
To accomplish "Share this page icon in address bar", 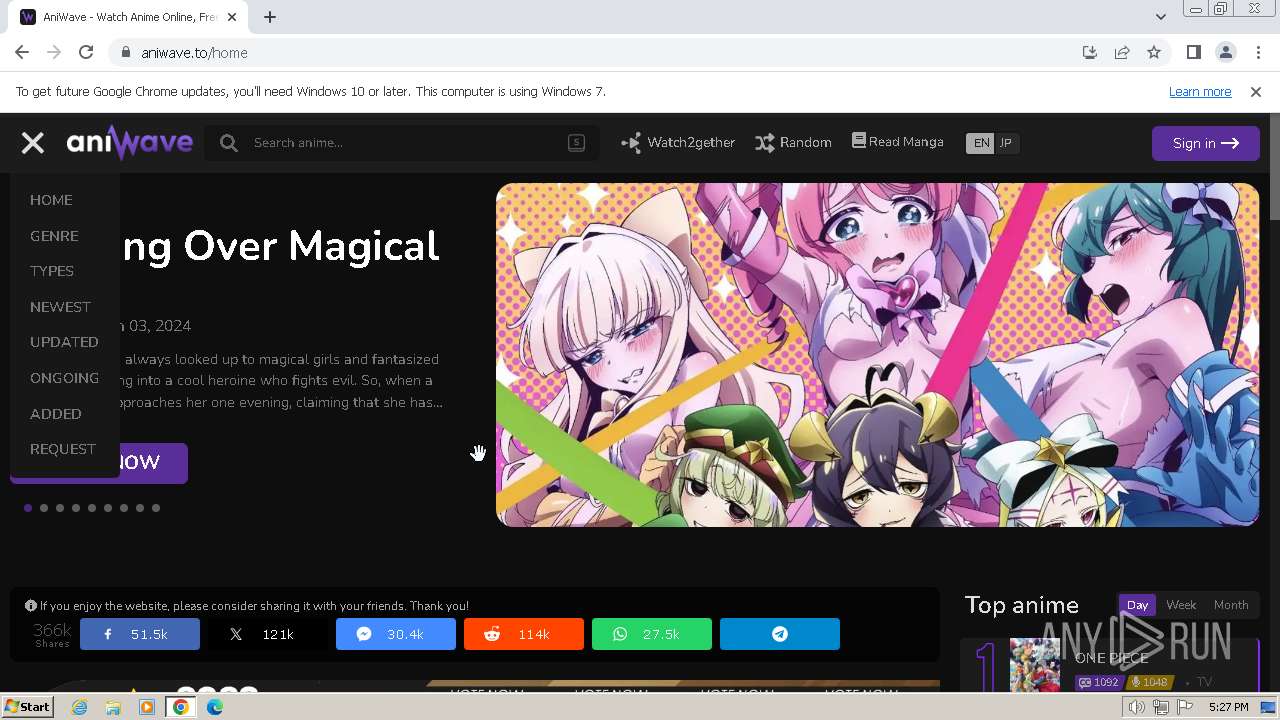I will [x=1122, y=53].
